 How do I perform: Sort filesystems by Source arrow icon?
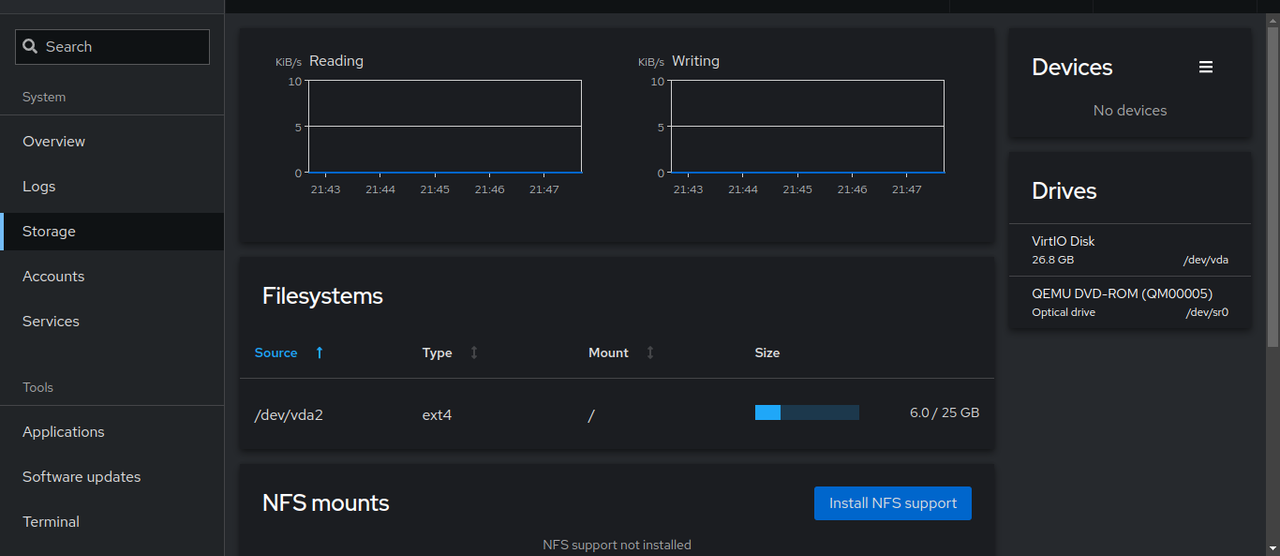319,353
